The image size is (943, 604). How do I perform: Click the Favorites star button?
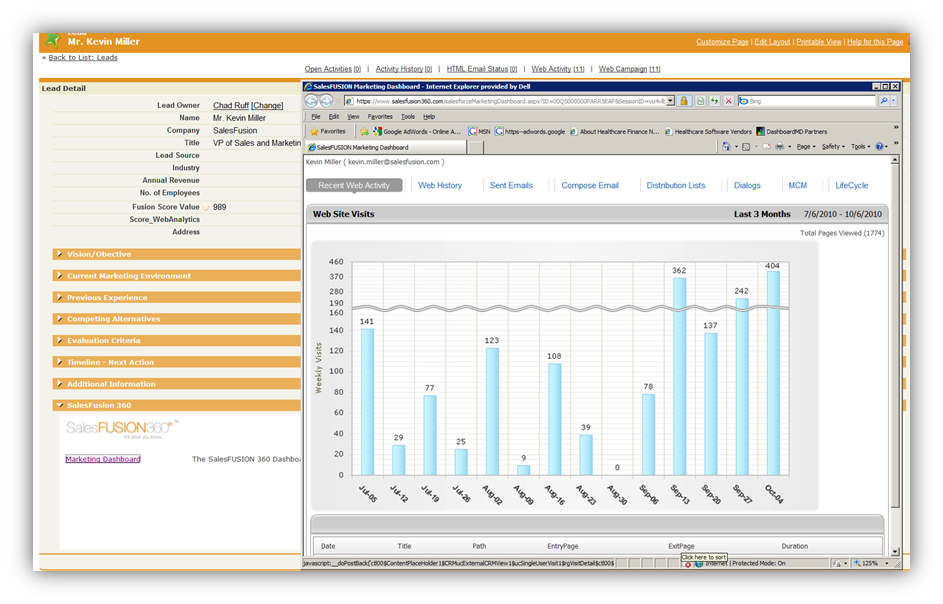point(328,131)
